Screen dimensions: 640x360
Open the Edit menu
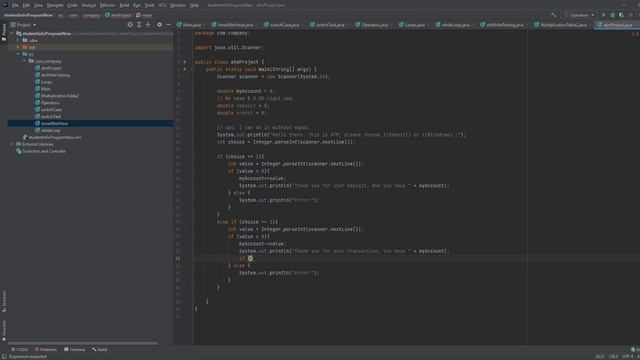[x=26, y=5]
